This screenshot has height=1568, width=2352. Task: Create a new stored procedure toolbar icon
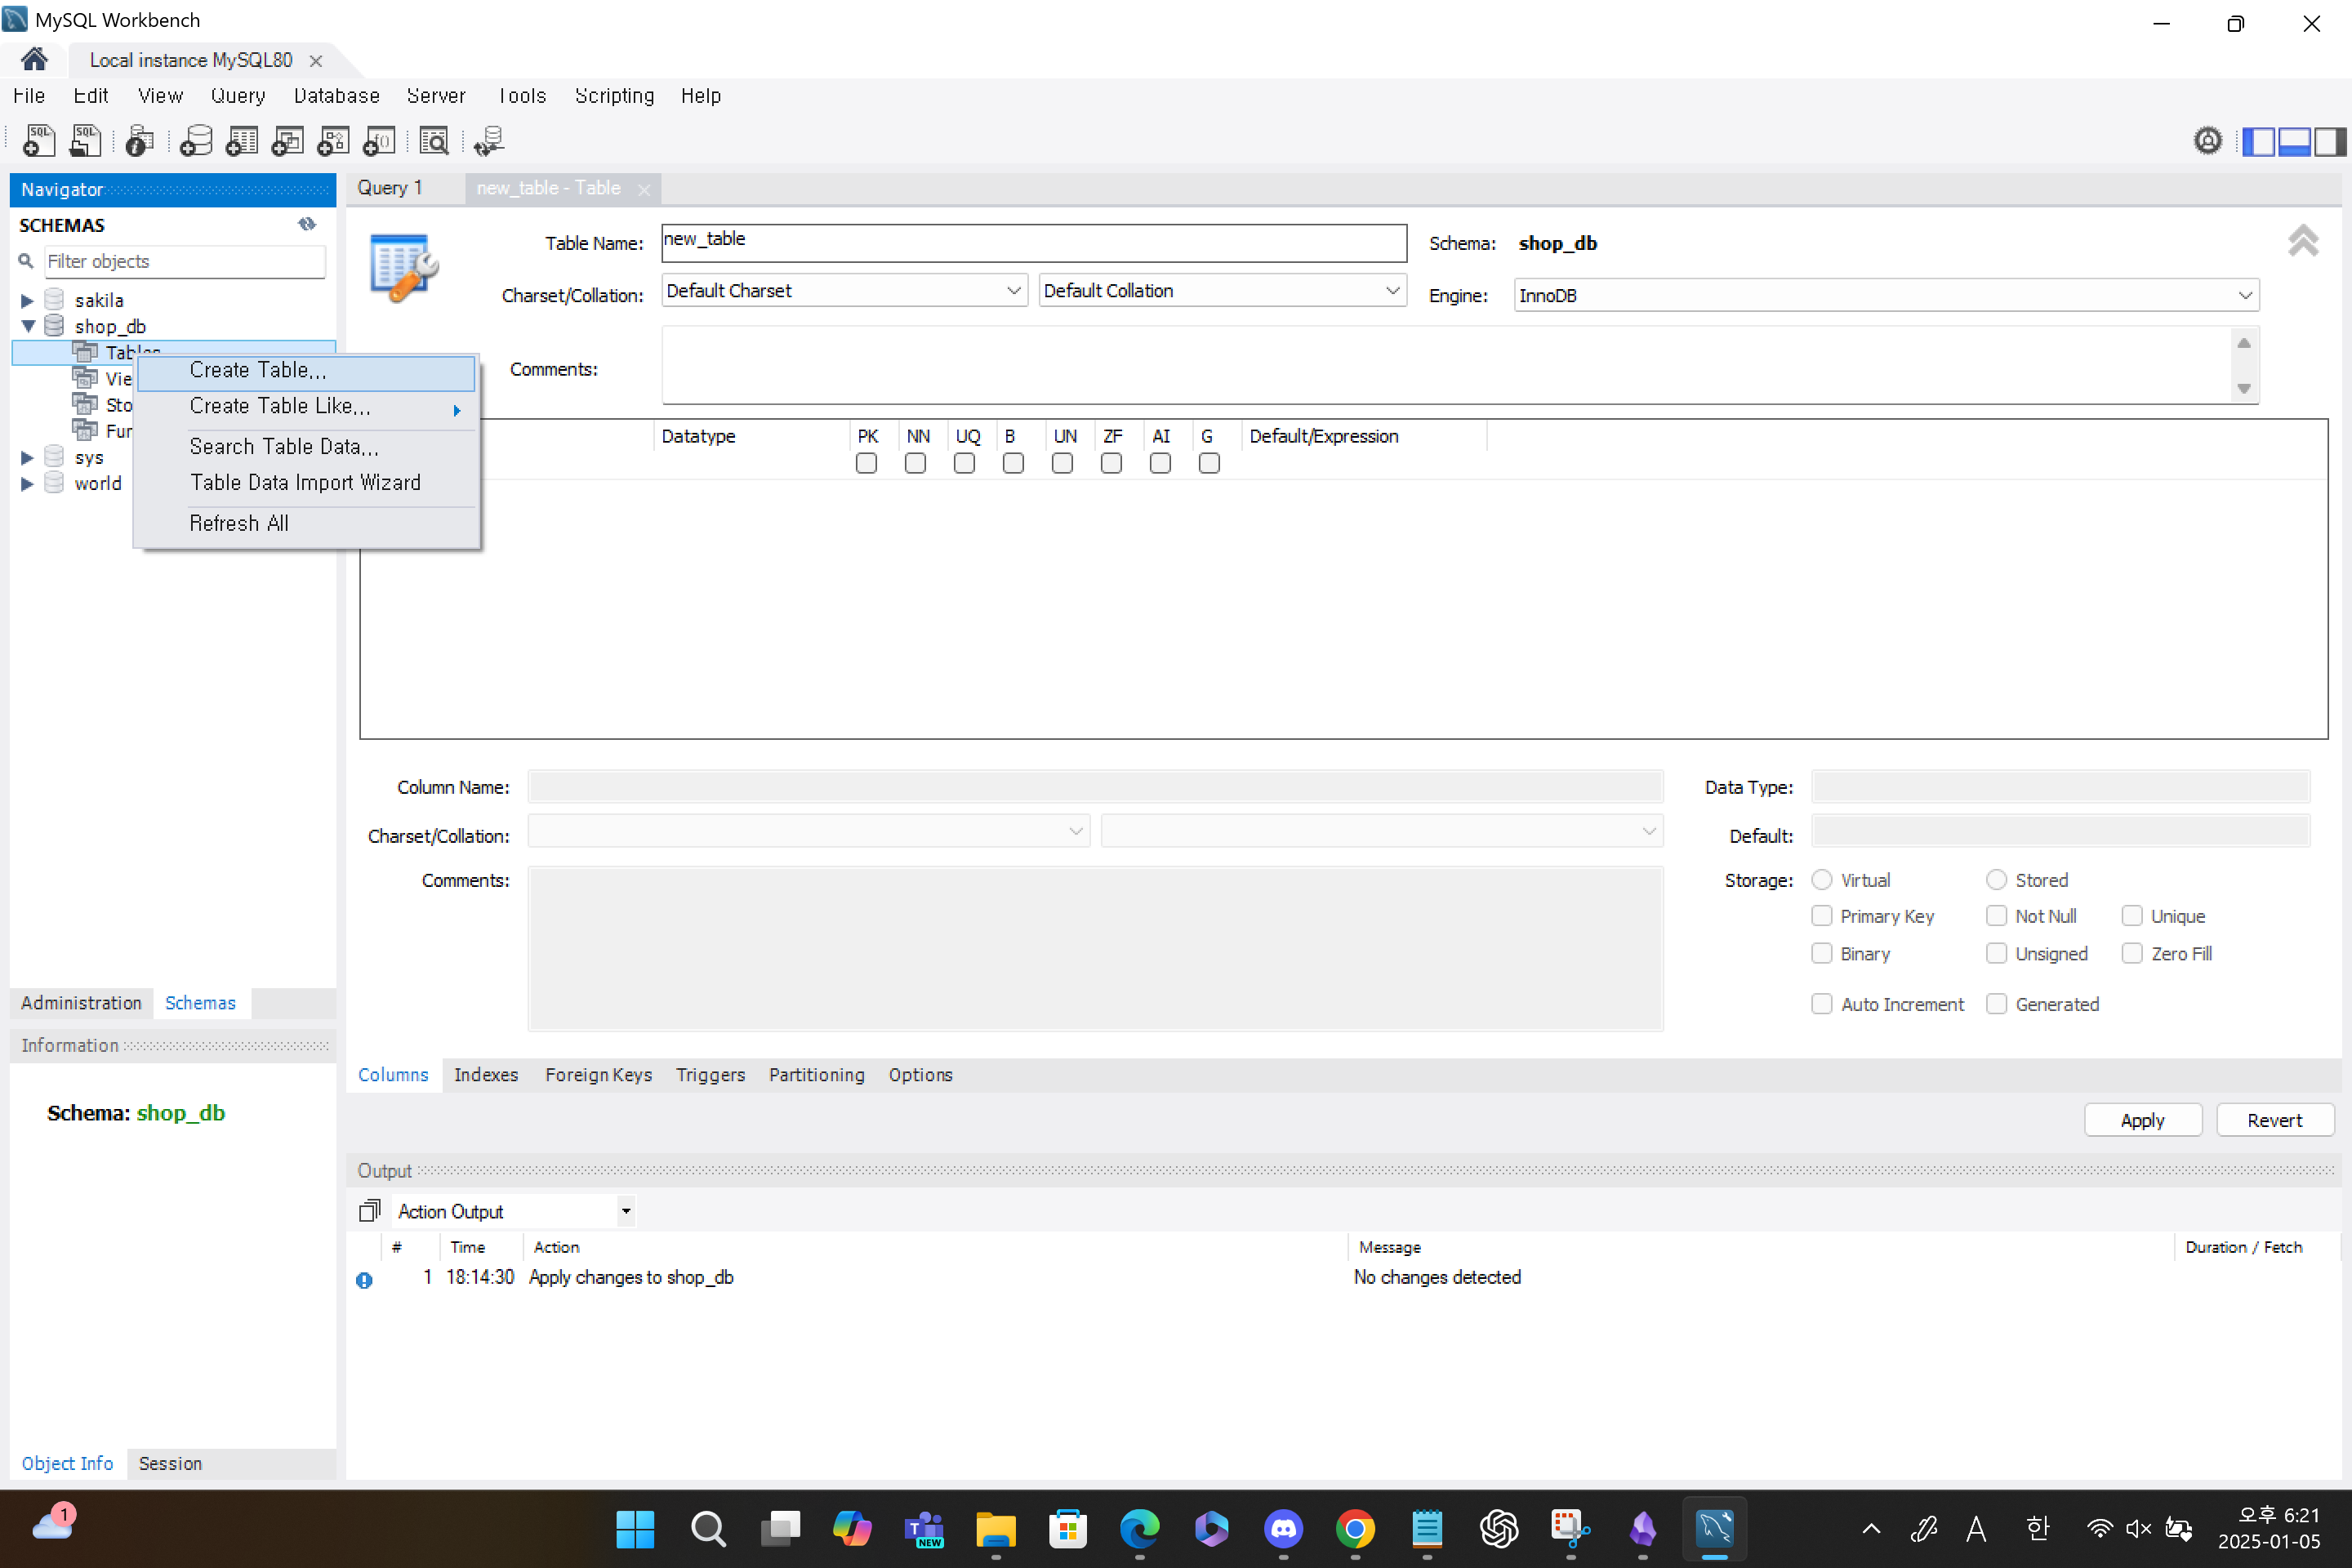pyautogui.click(x=333, y=141)
